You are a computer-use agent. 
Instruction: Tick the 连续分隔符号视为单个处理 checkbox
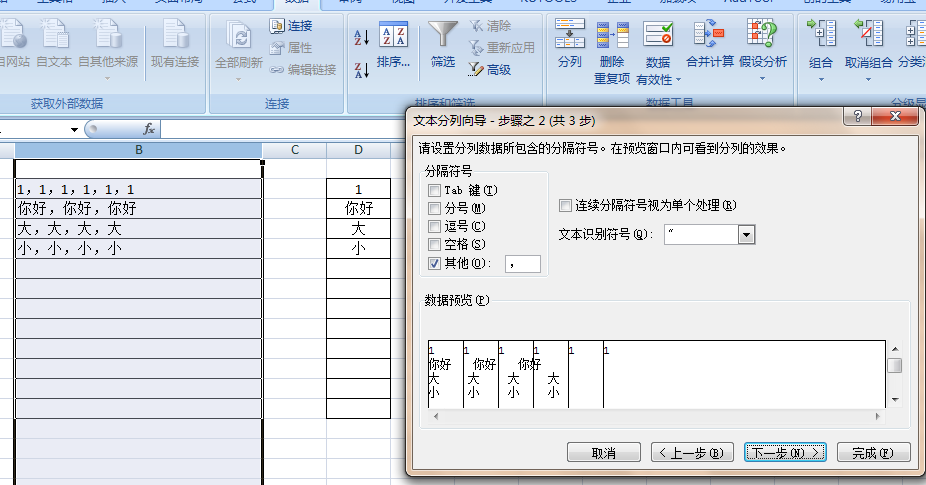(566, 206)
